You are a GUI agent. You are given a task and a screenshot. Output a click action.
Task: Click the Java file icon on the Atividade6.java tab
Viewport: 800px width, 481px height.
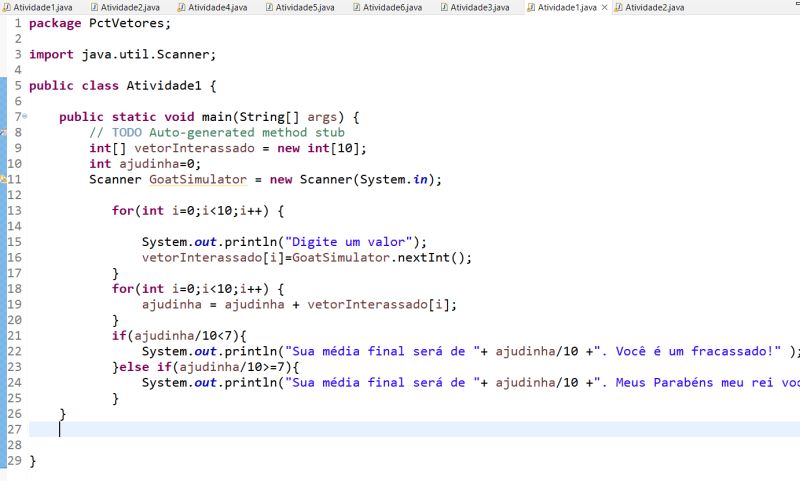[356, 7]
